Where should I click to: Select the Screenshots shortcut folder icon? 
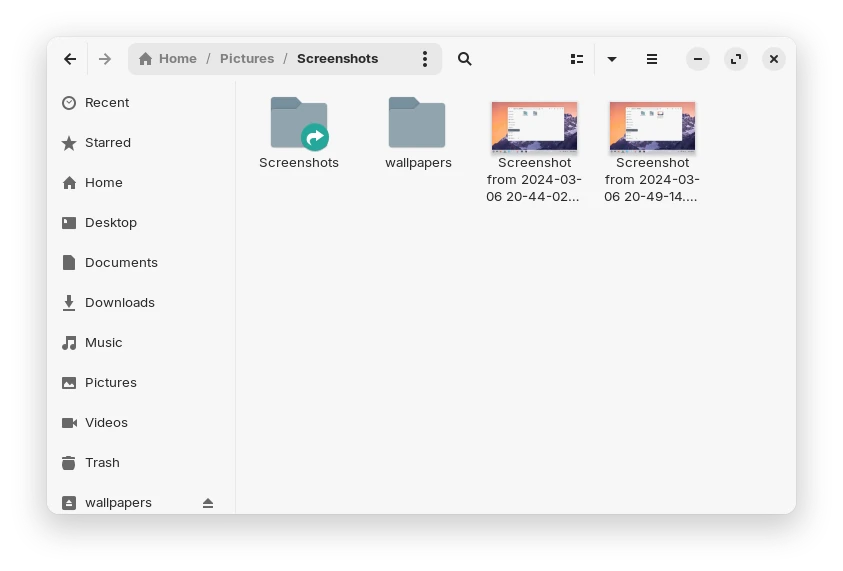[x=299, y=123]
